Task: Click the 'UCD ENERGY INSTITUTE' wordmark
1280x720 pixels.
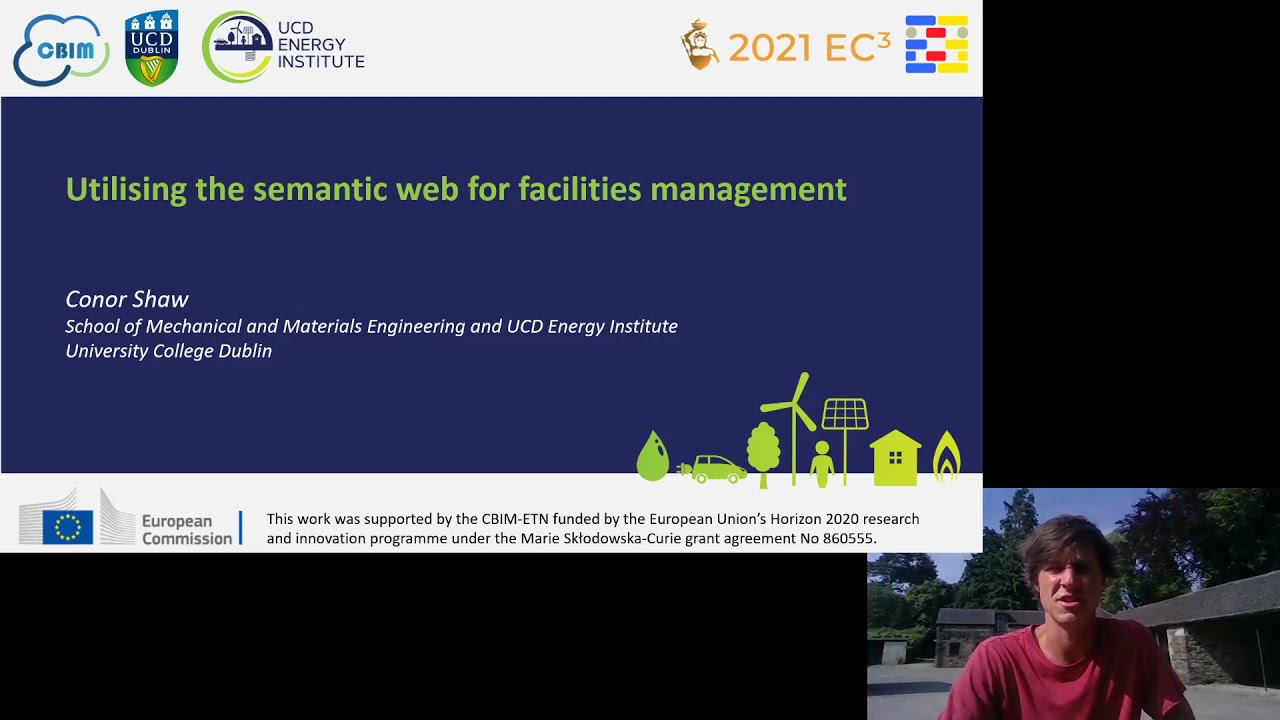Action: pyautogui.click(x=320, y=45)
